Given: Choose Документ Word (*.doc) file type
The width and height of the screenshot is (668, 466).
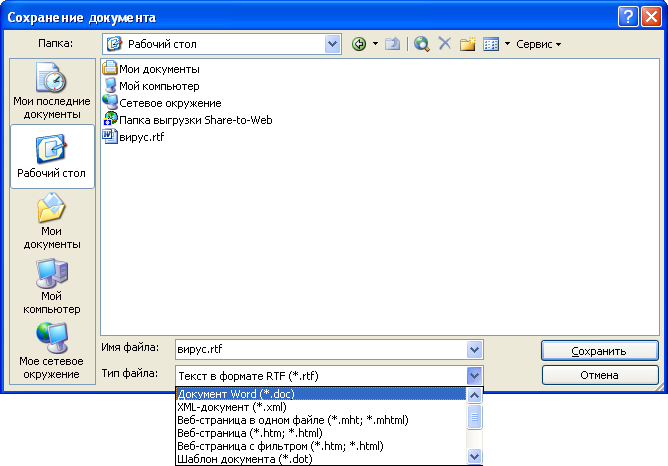Looking at the screenshot, I should [321, 394].
